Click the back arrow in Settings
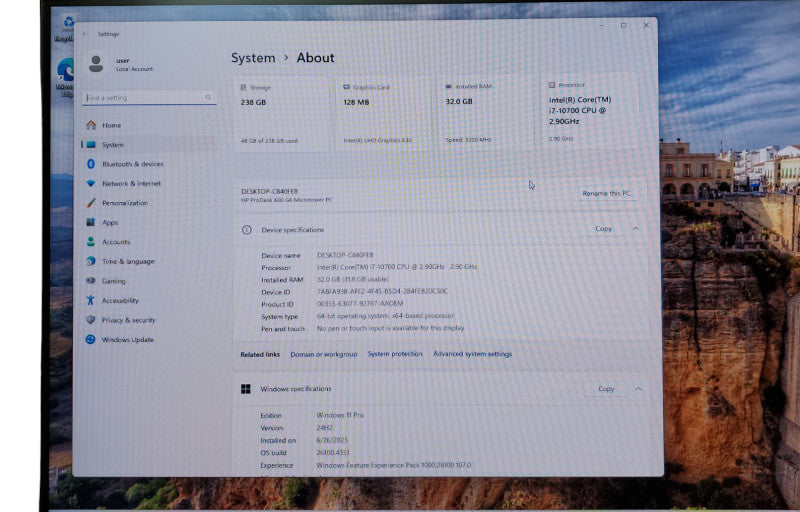 [x=85, y=34]
